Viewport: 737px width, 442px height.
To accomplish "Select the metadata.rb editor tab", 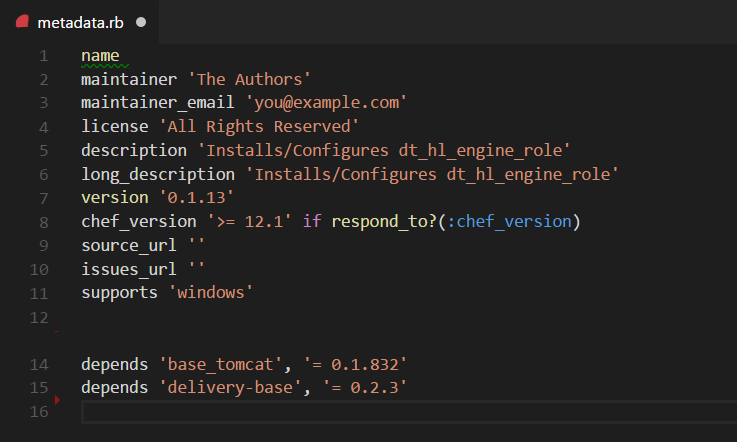I will (80, 22).
